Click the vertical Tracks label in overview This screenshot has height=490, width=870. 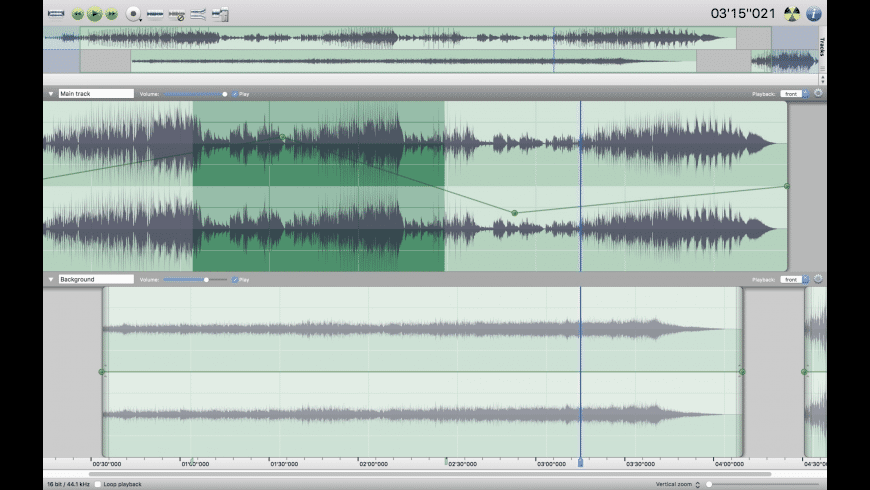(x=822, y=47)
